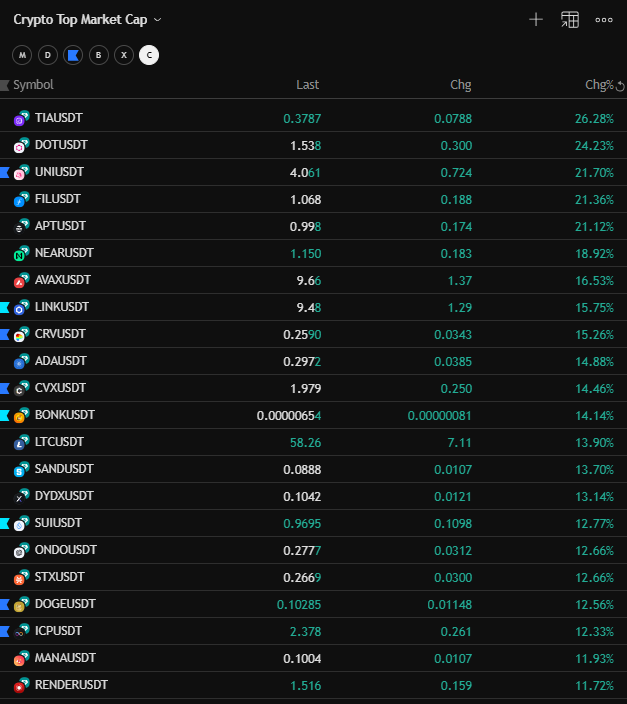Toggle the cyan flag on BONKUSDT row
Image resolution: width=627 pixels, height=704 pixels.
[4, 415]
